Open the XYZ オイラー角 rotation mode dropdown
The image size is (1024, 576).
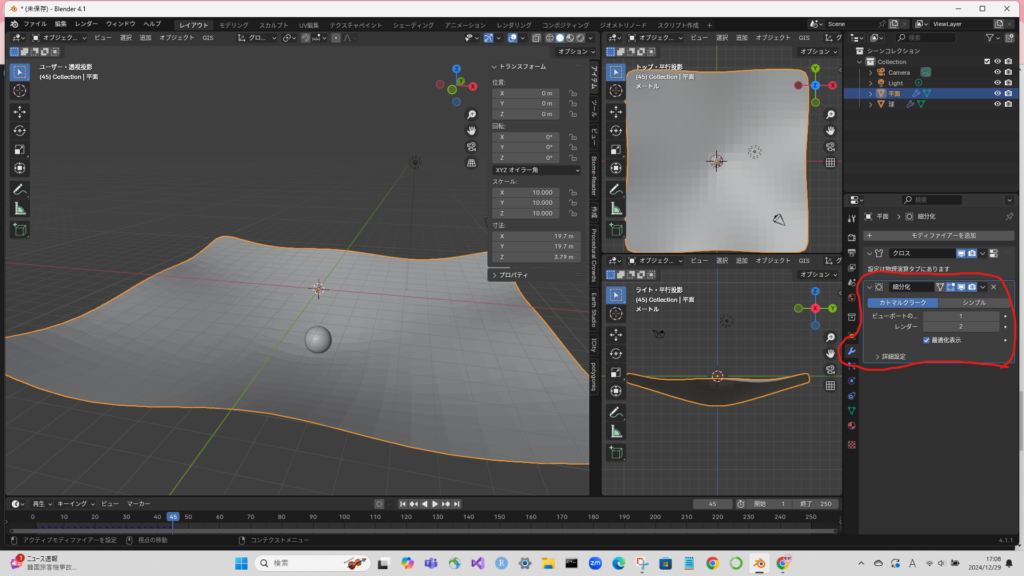click(536, 170)
